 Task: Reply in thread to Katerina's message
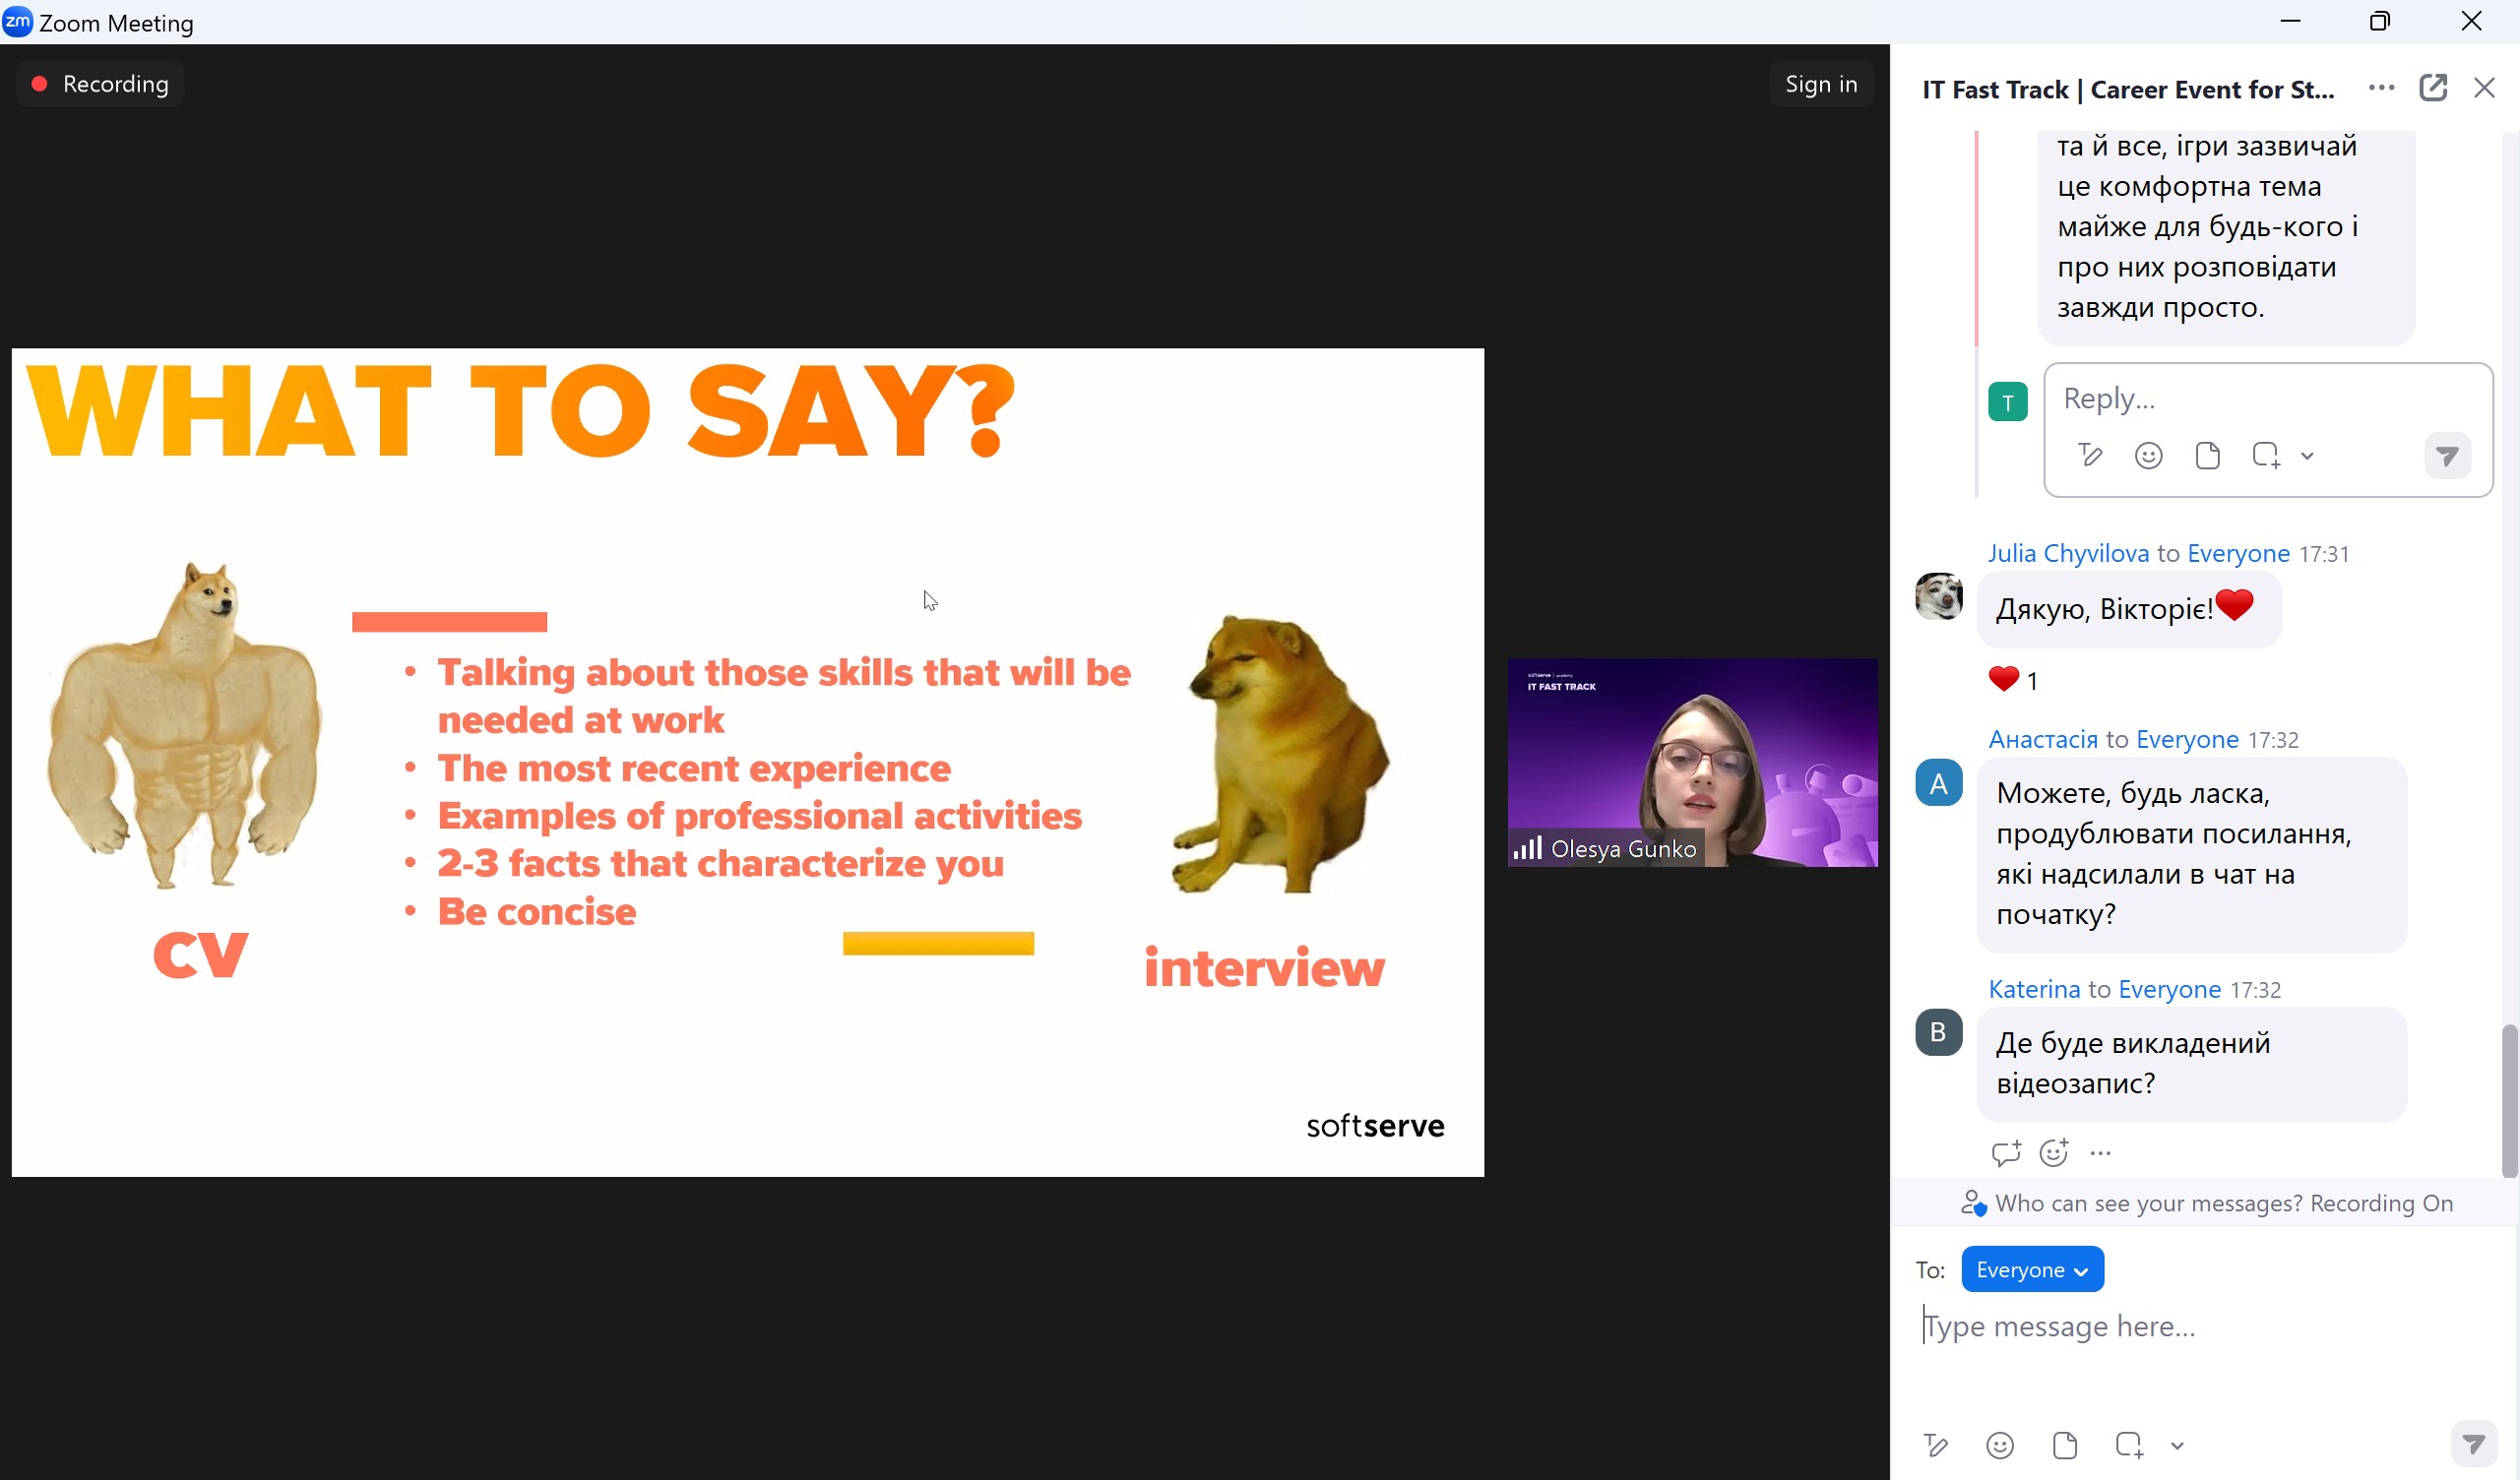click(x=2005, y=1153)
